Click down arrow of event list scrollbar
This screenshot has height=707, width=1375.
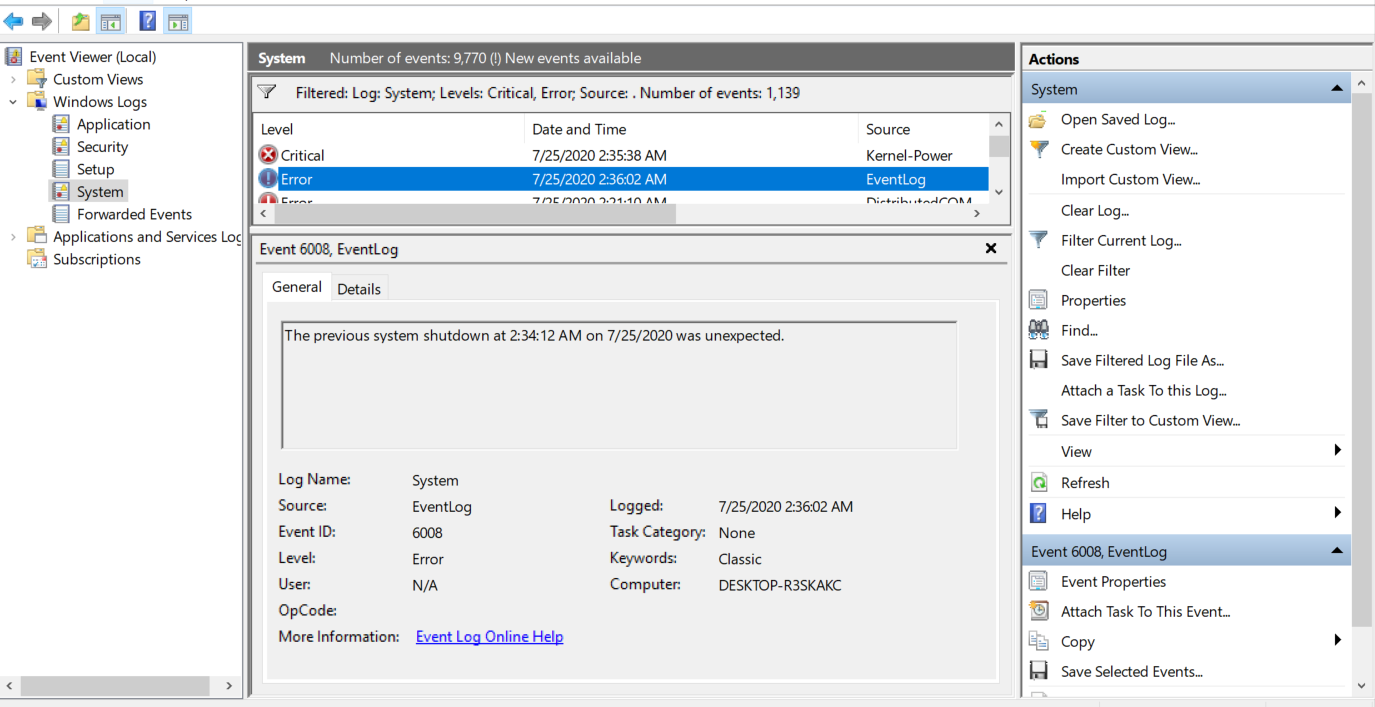999,193
